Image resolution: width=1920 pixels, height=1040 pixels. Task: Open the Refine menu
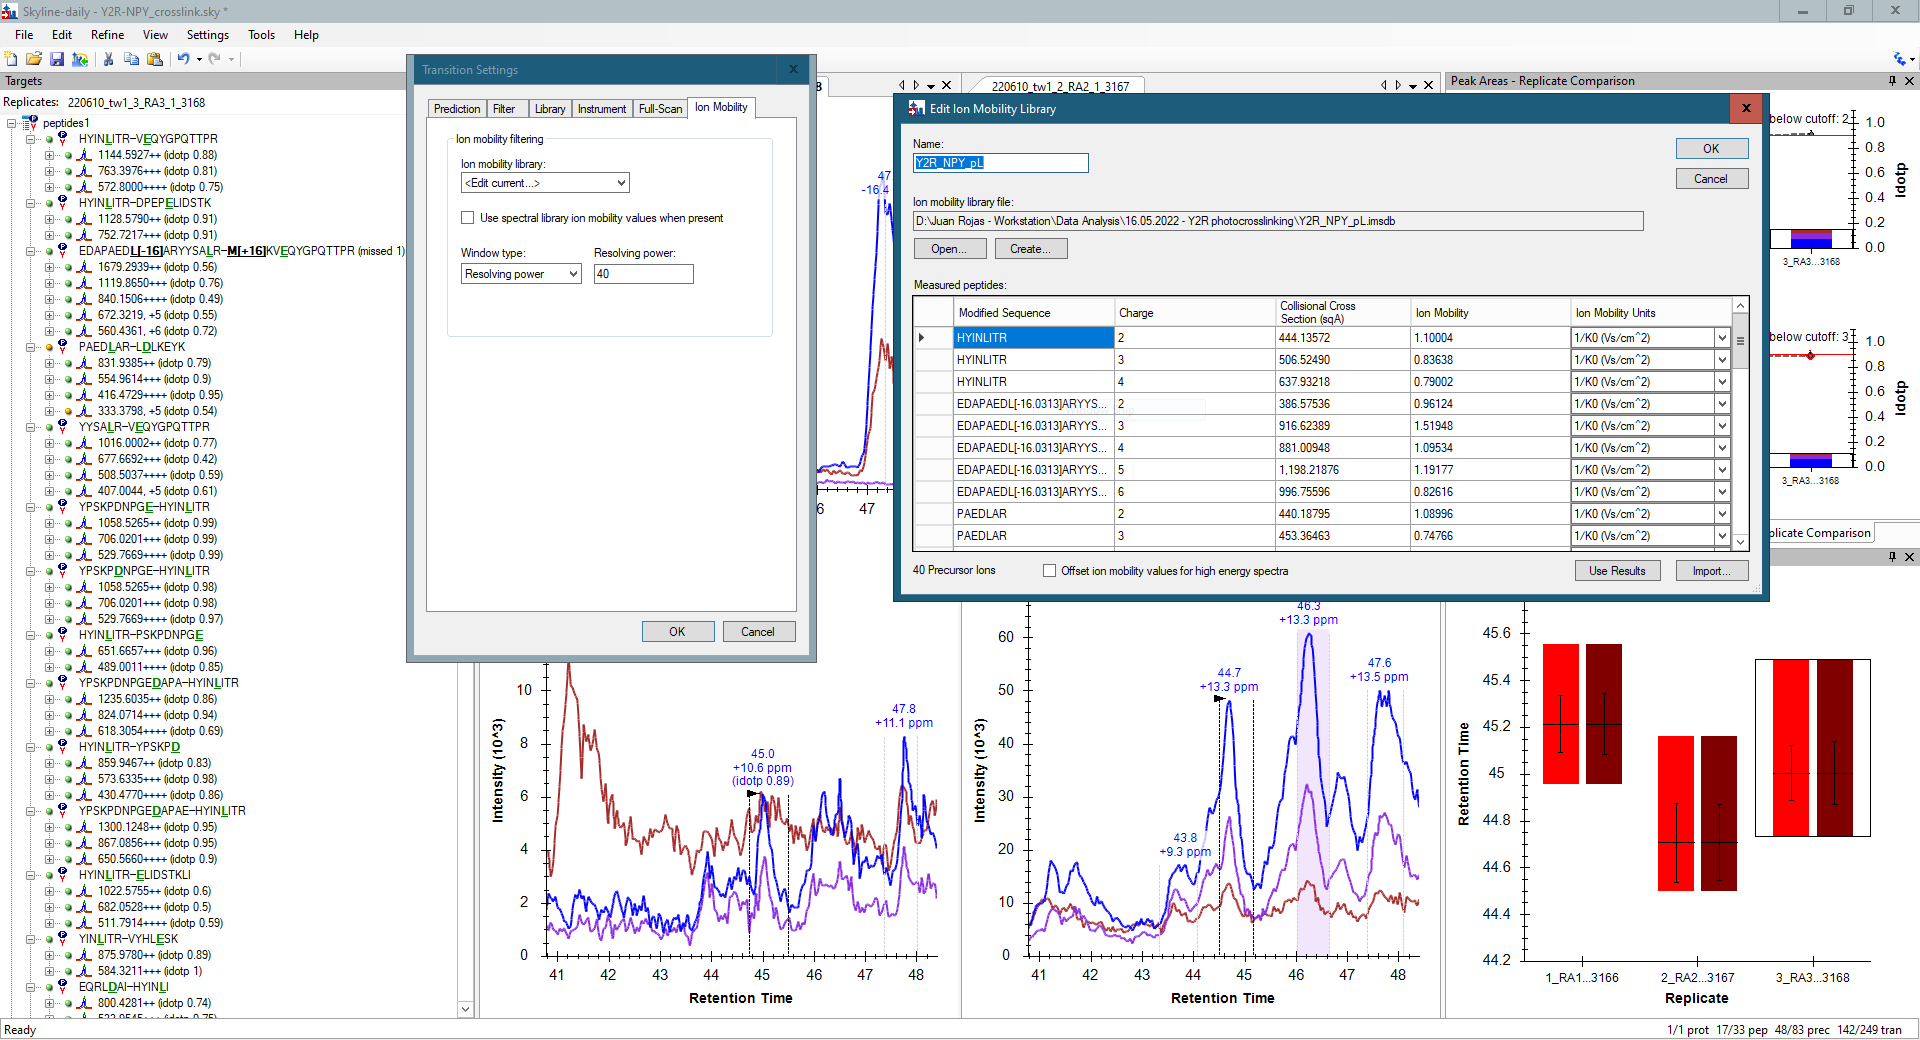pos(107,35)
